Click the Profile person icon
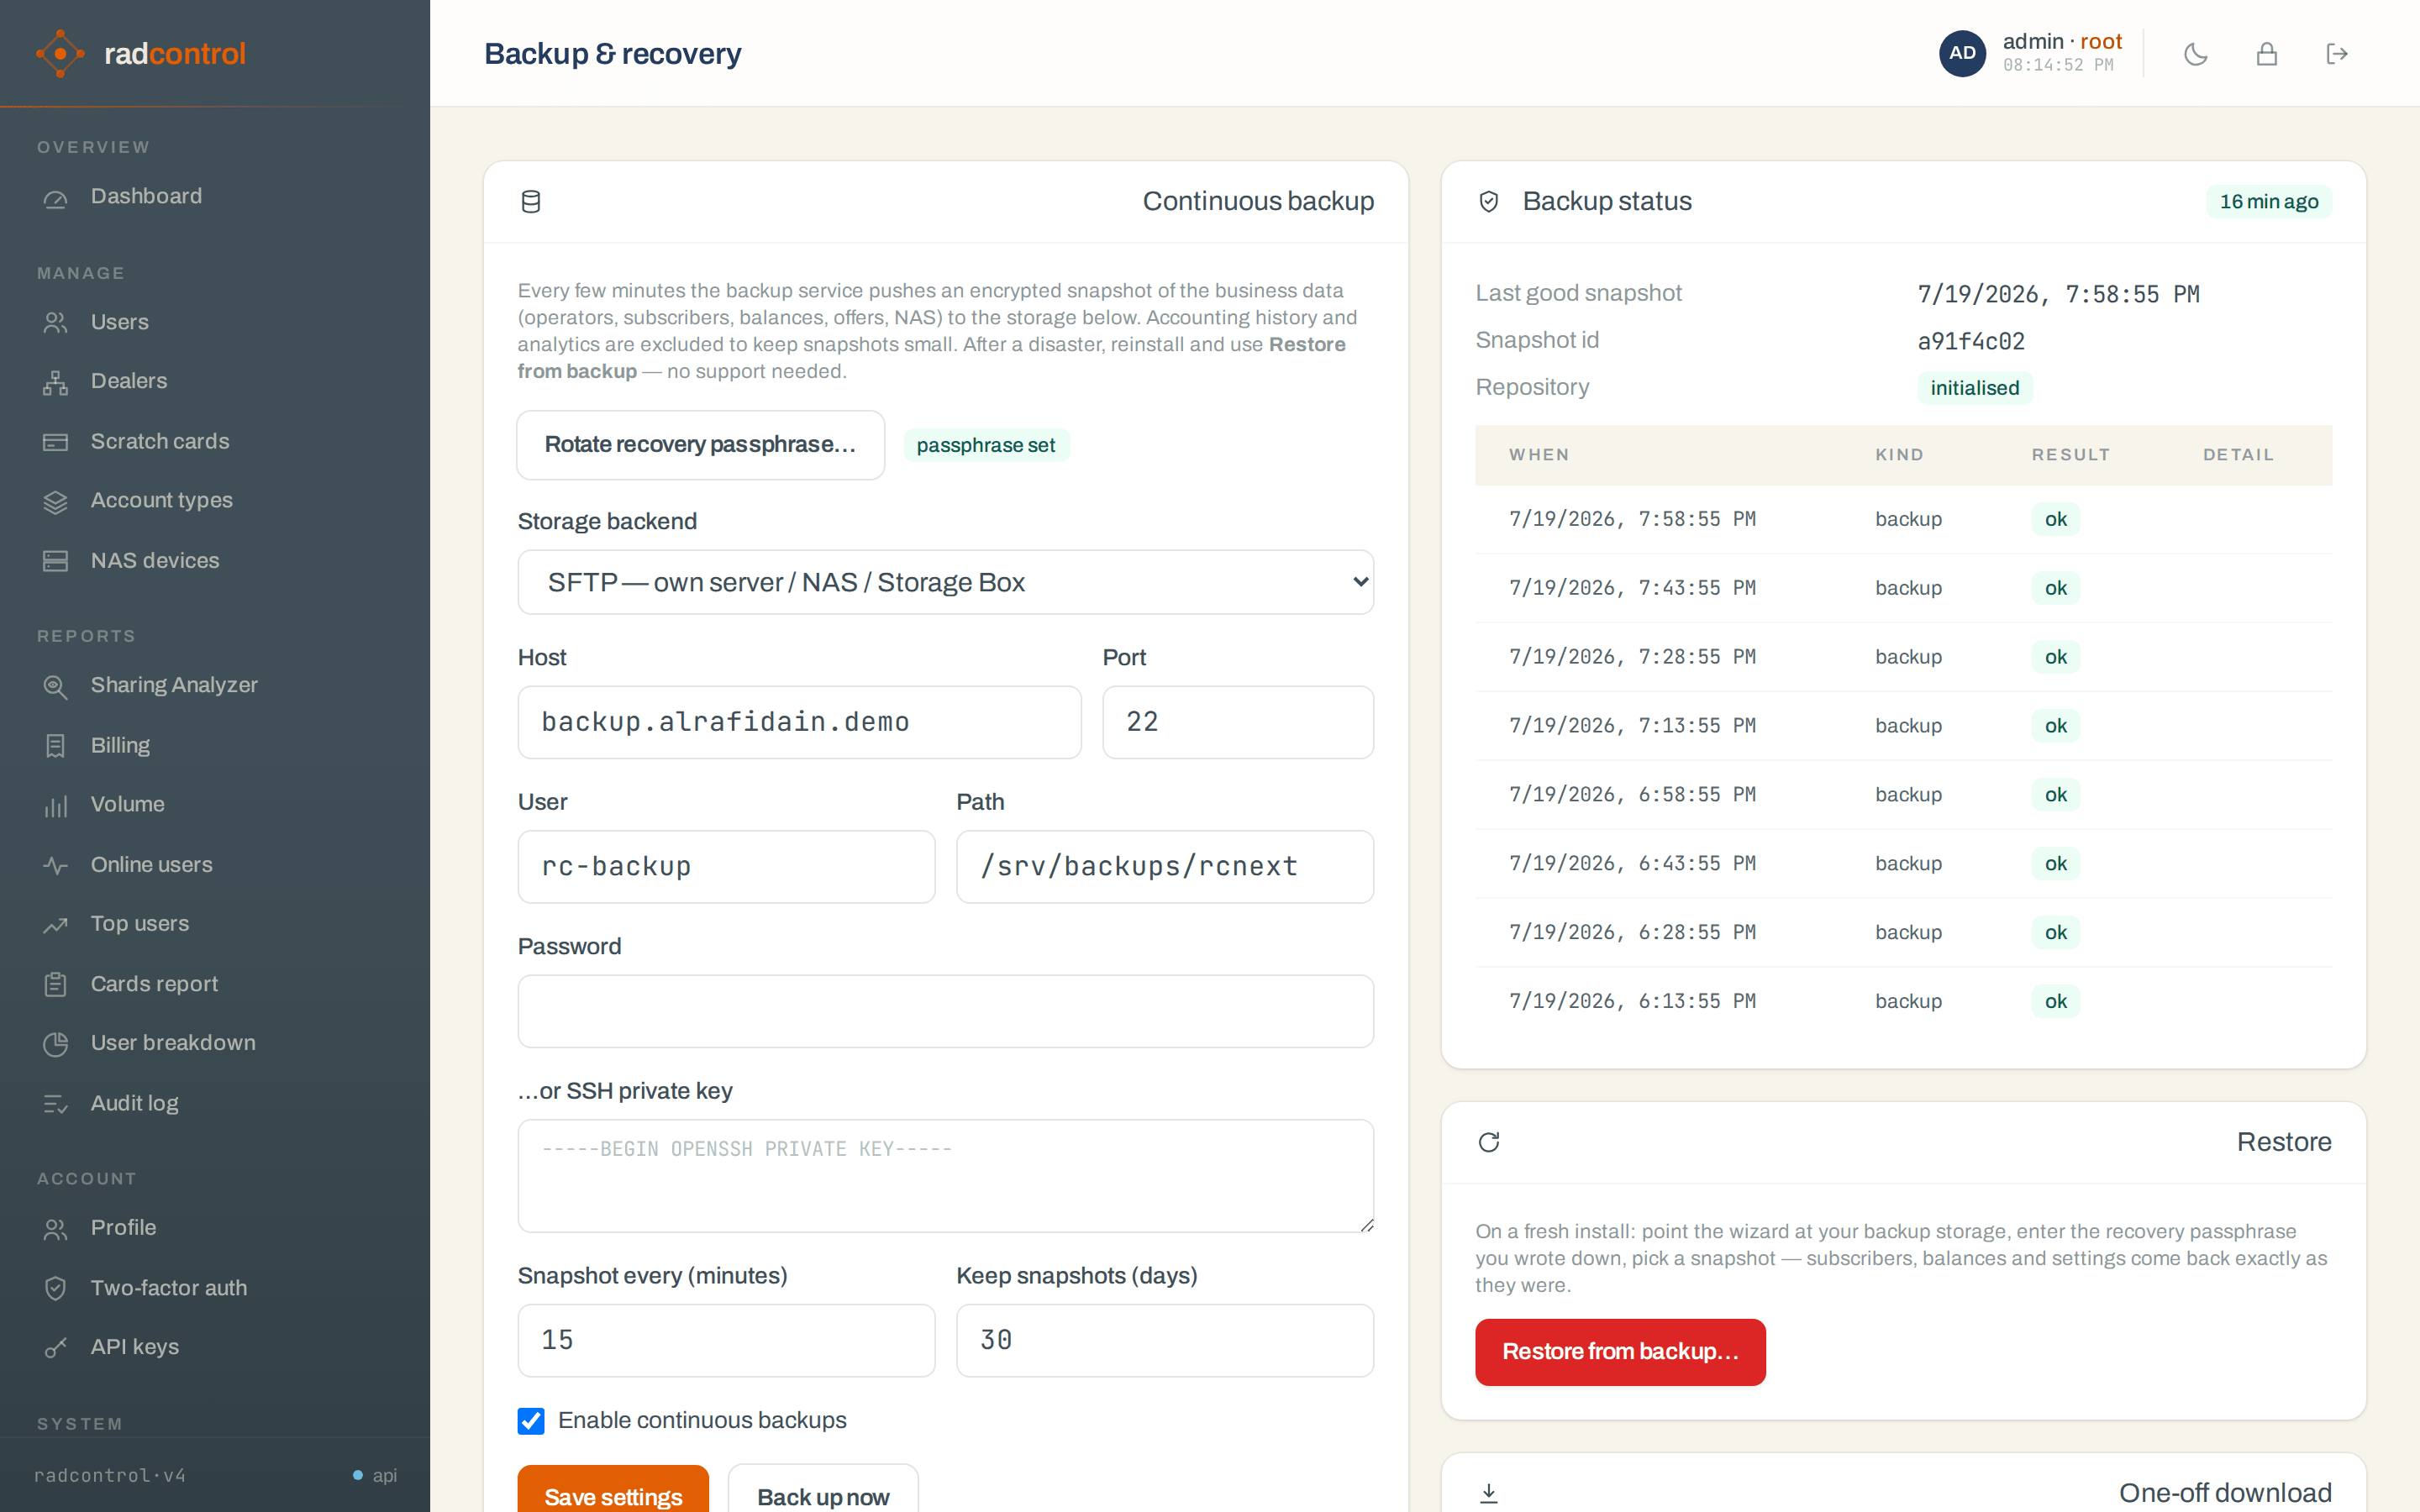Viewport: 2420px width, 1512px height. click(56, 1228)
